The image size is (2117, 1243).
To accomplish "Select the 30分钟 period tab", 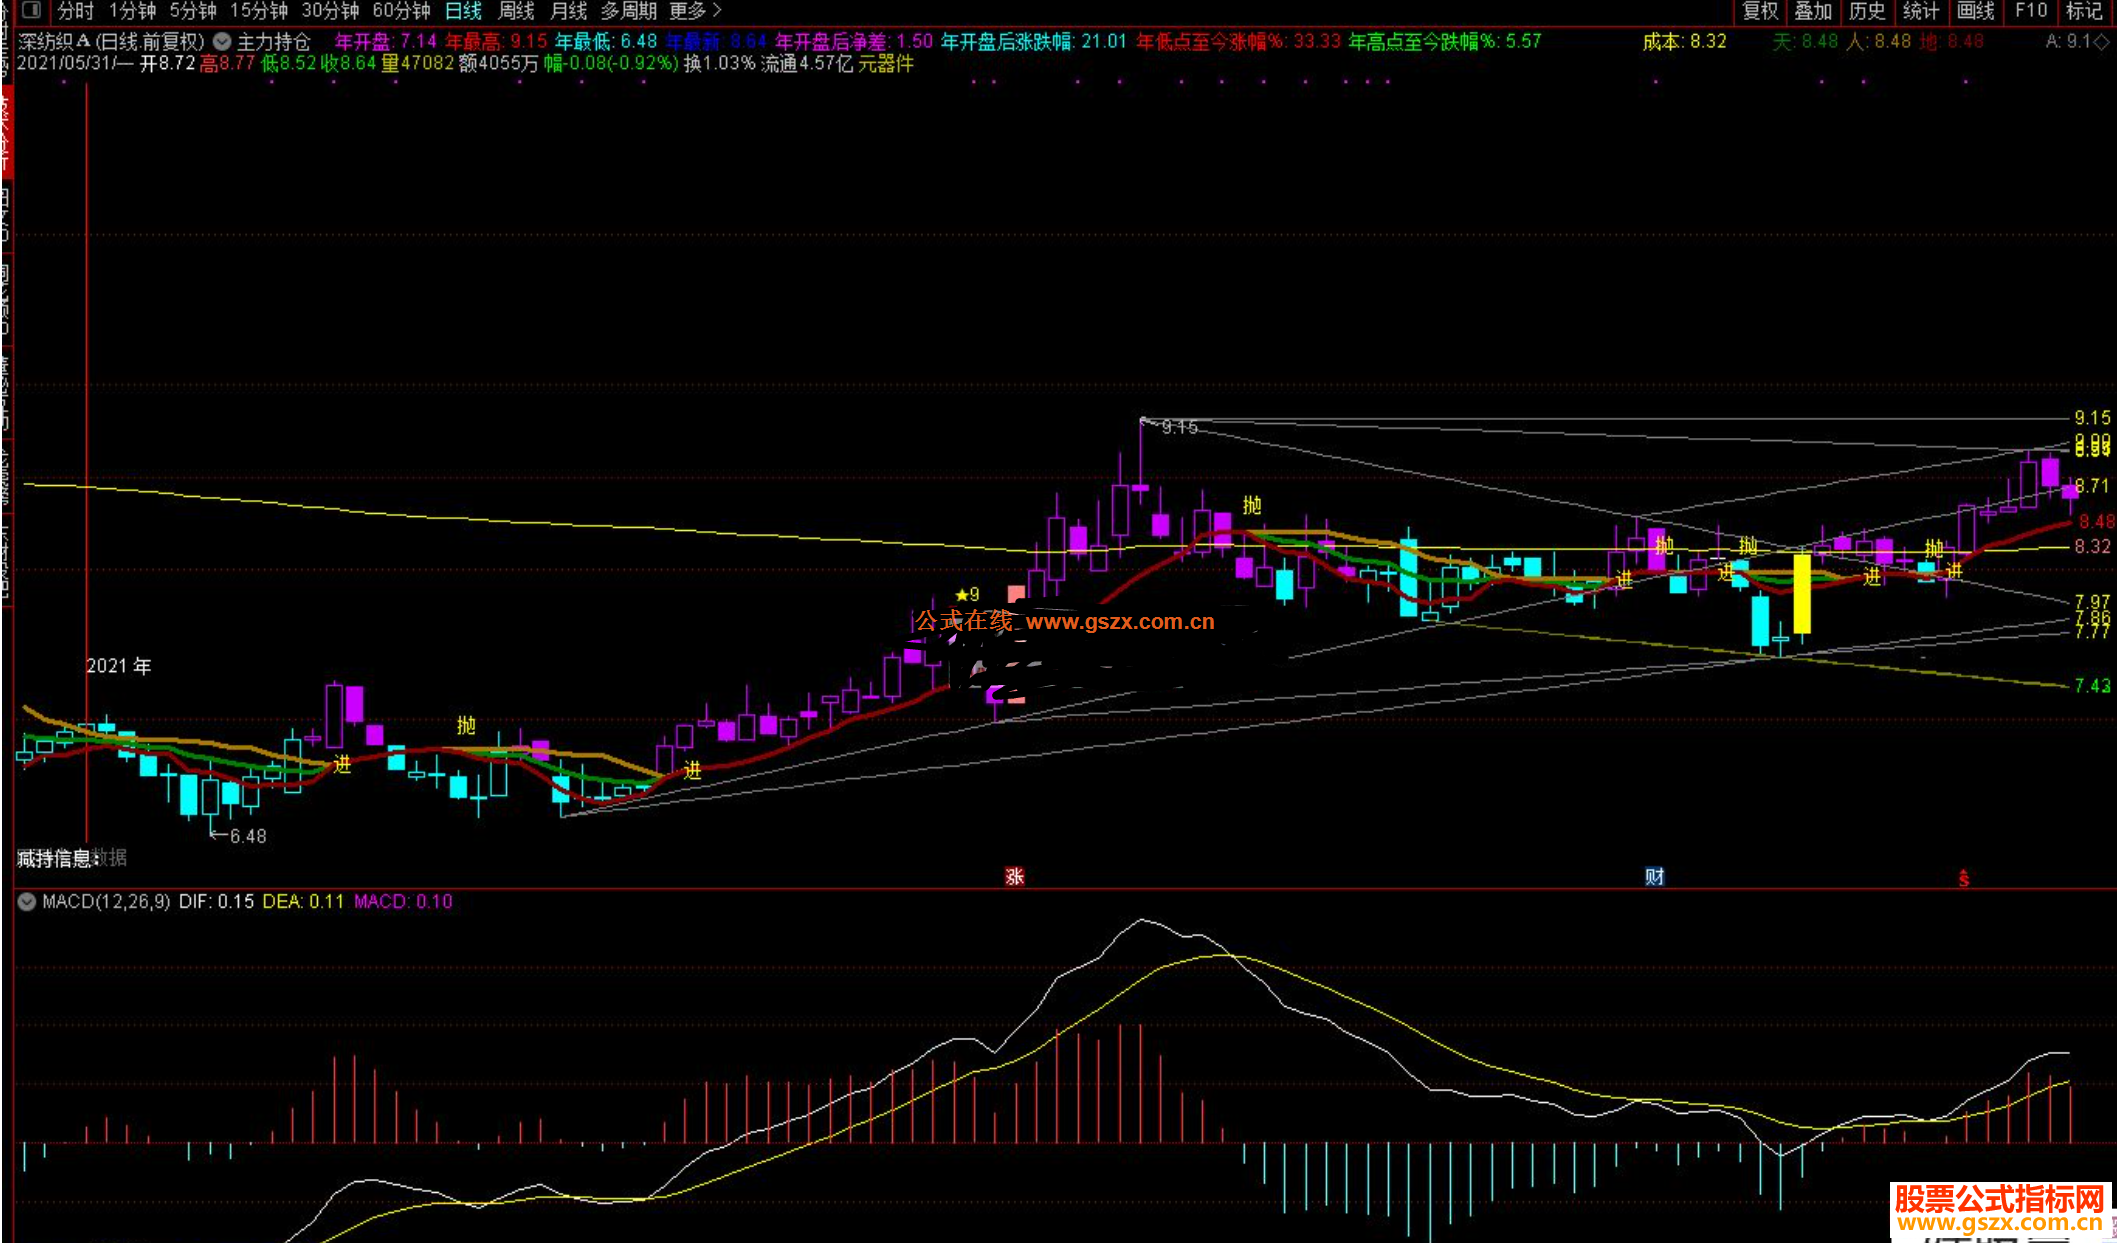I will point(330,11).
